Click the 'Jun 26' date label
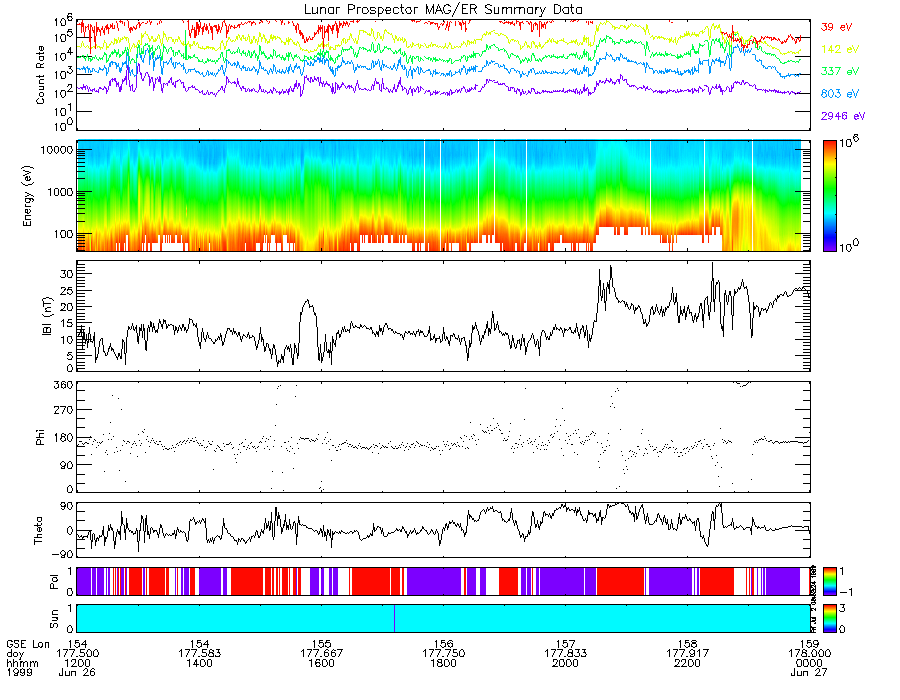 point(77,672)
